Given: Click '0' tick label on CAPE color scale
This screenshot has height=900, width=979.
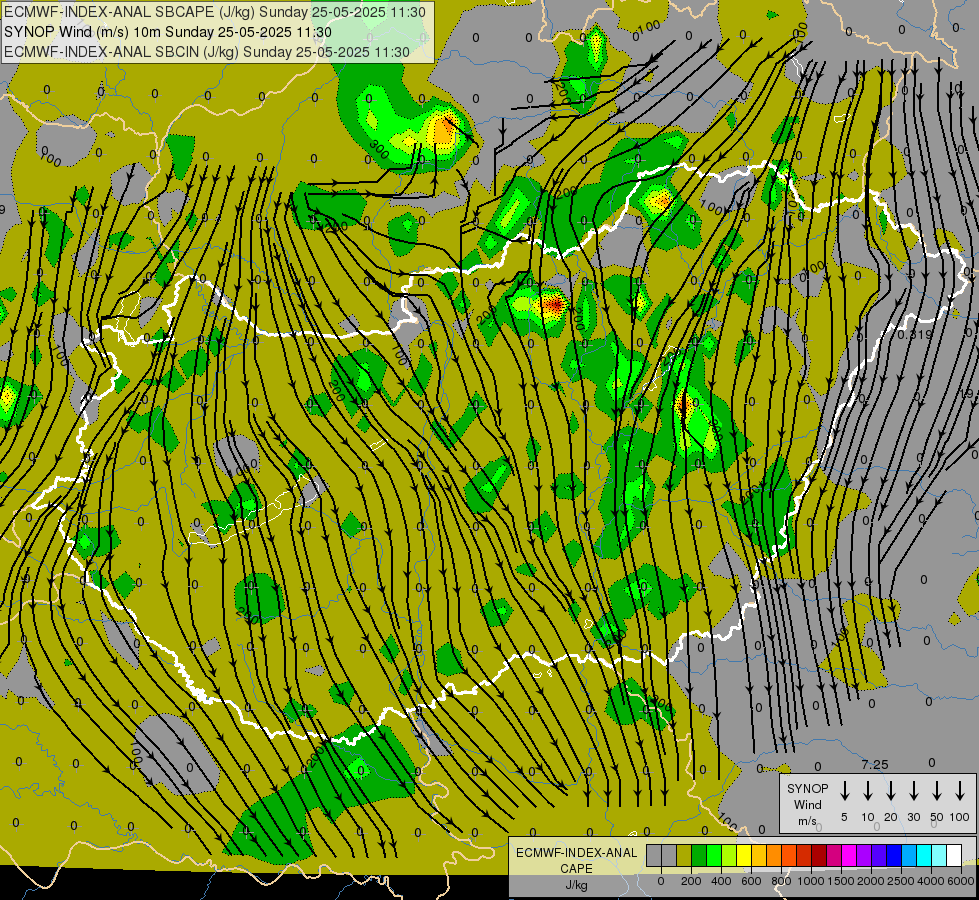Looking at the screenshot, I should click(x=661, y=881).
